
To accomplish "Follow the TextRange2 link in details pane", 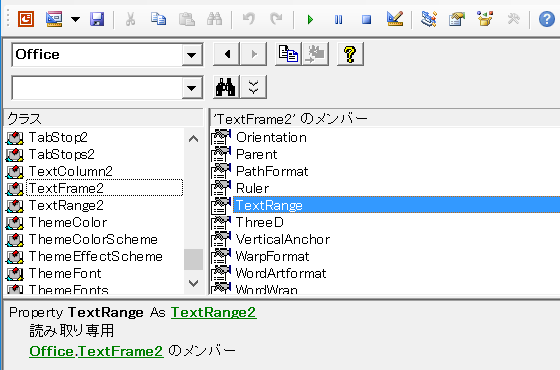I will click(214, 312).
